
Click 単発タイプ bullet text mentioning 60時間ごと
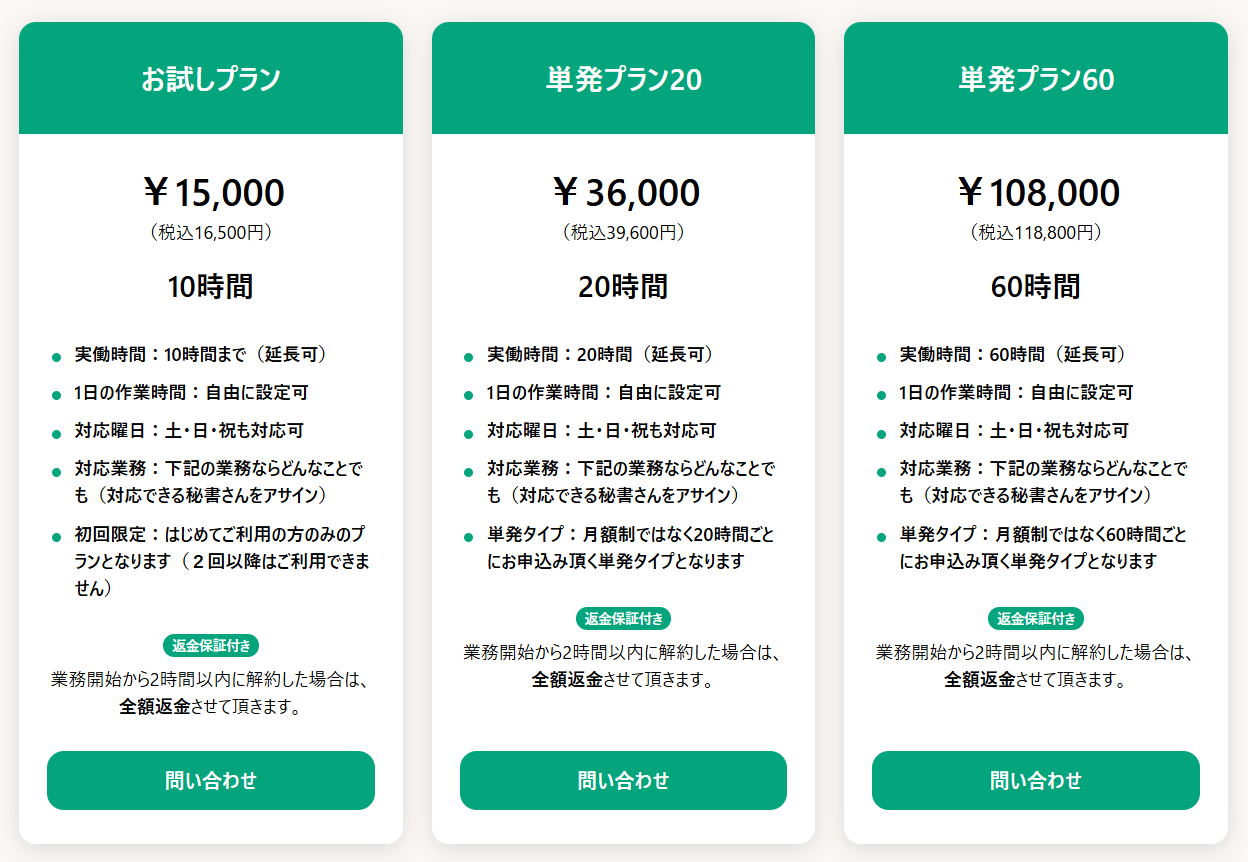coord(1043,548)
